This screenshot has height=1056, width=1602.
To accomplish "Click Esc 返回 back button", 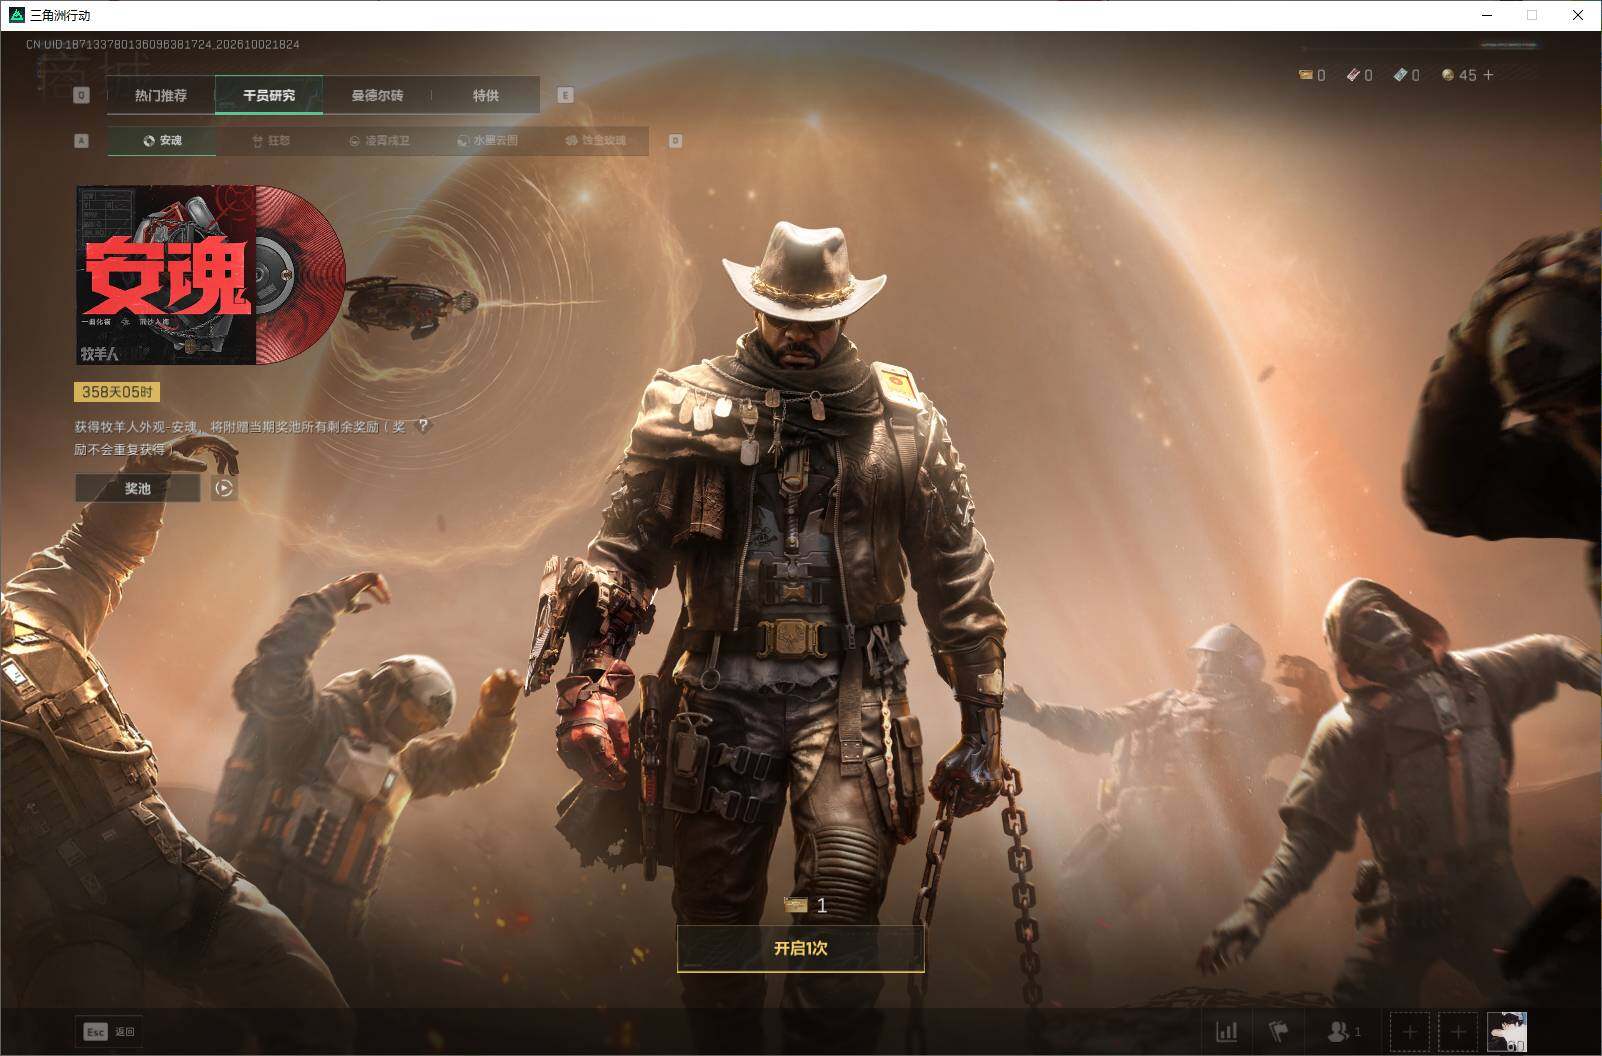I will (109, 1031).
